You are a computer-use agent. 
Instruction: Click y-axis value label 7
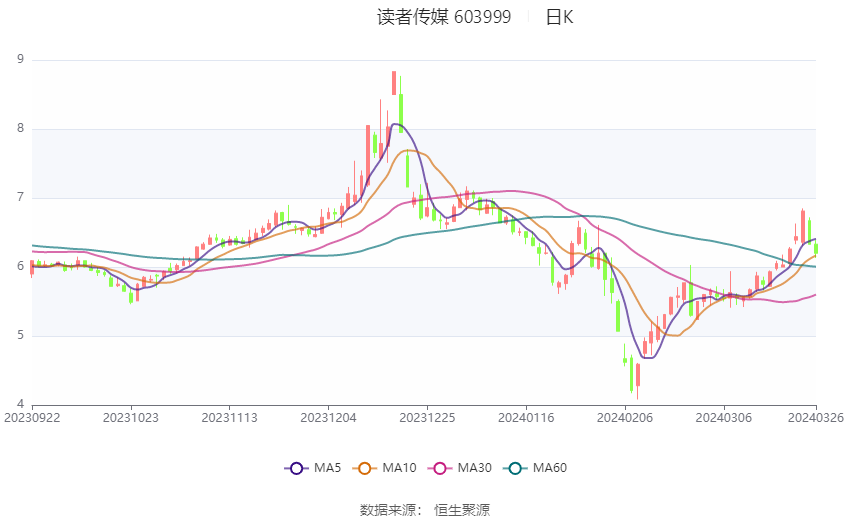click(x=21, y=197)
